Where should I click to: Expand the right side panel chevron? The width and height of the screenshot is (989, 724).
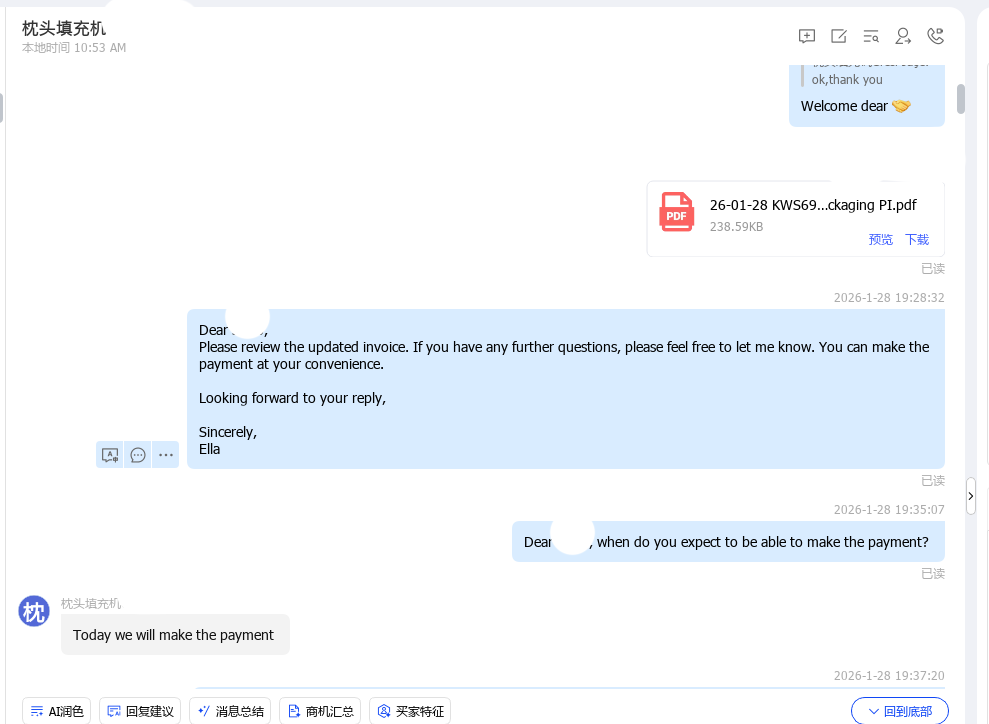tap(971, 496)
